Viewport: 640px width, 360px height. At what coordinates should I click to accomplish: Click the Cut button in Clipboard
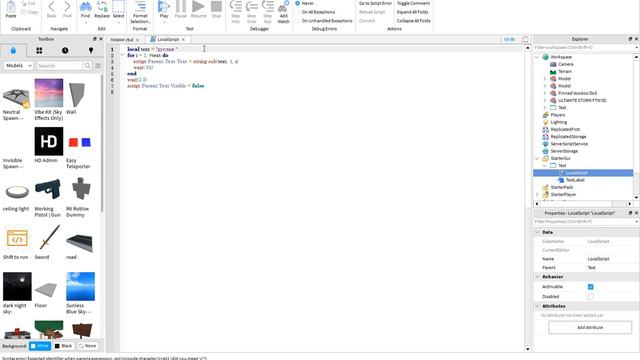[29, 3]
